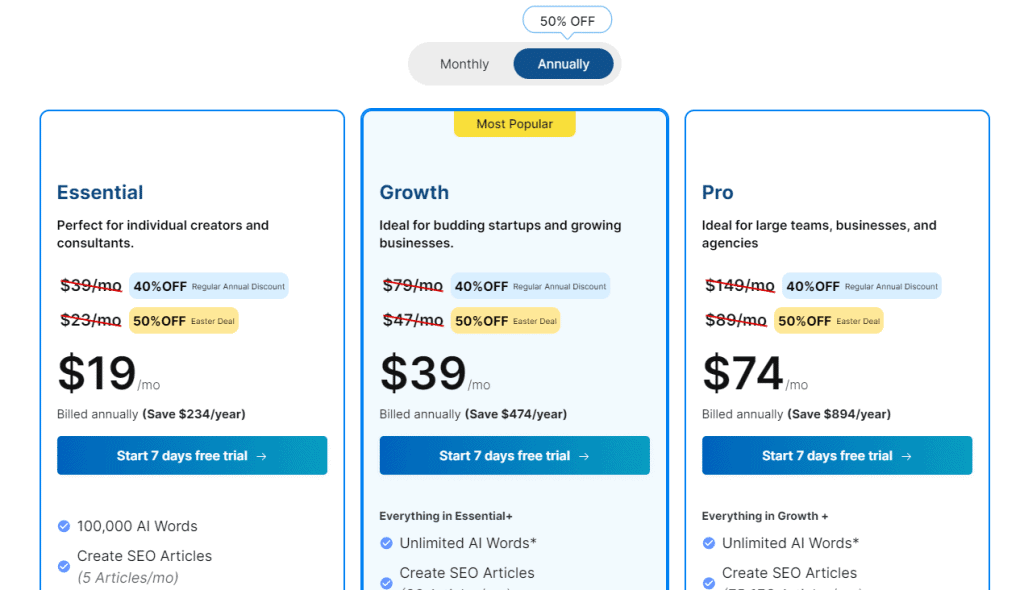Click Pro plan 50%OFF Easter Deal badge
The width and height of the screenshot is (1024, 590).
click(x=829, y=321)
